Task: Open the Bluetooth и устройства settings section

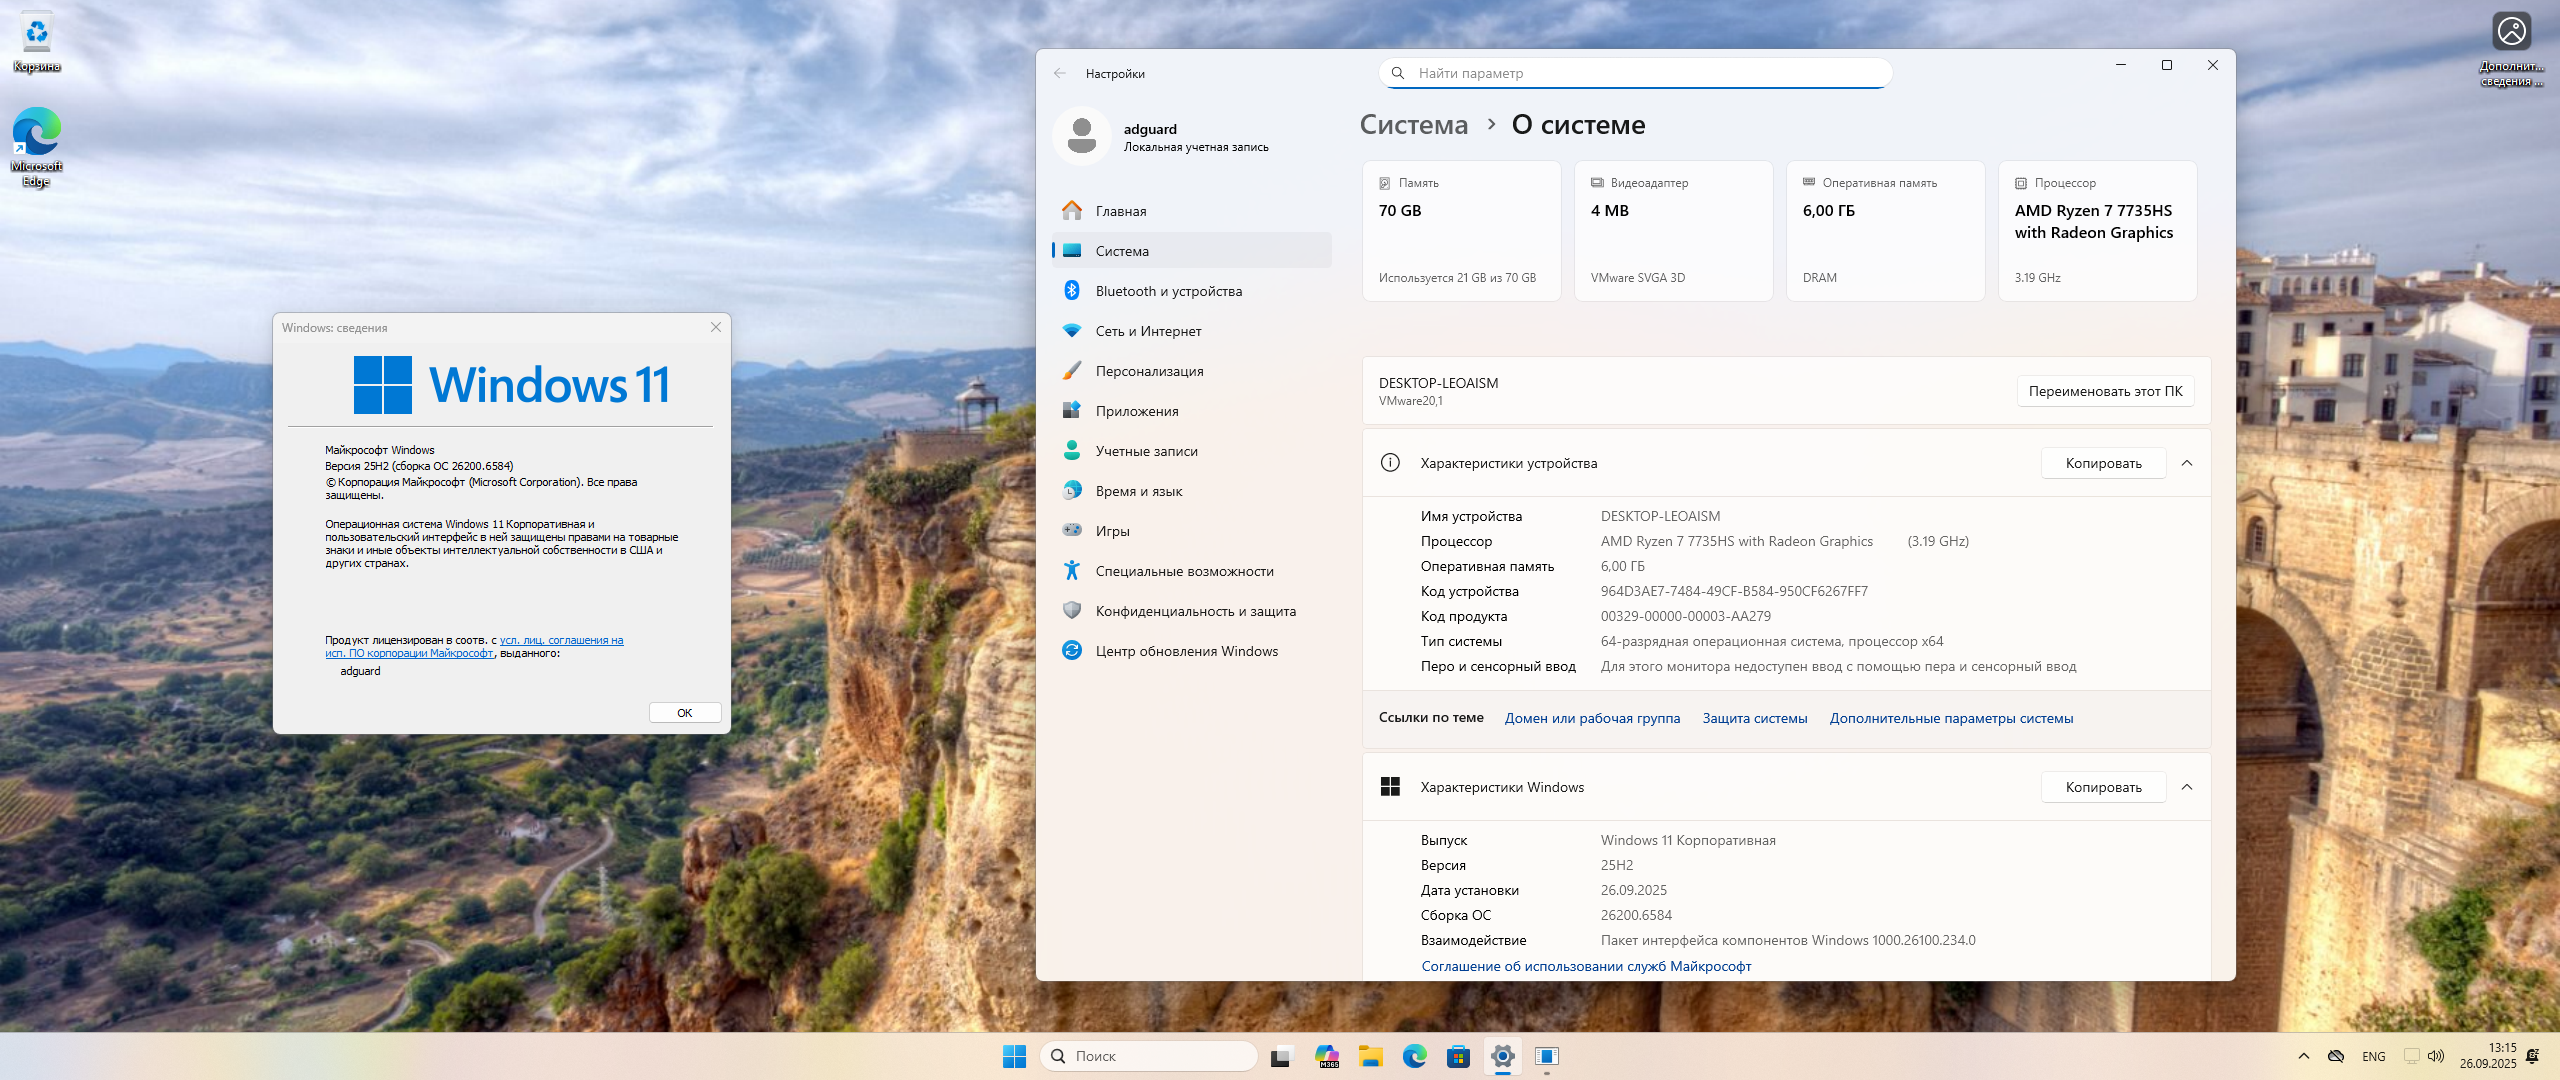Action: (1168, 291)
